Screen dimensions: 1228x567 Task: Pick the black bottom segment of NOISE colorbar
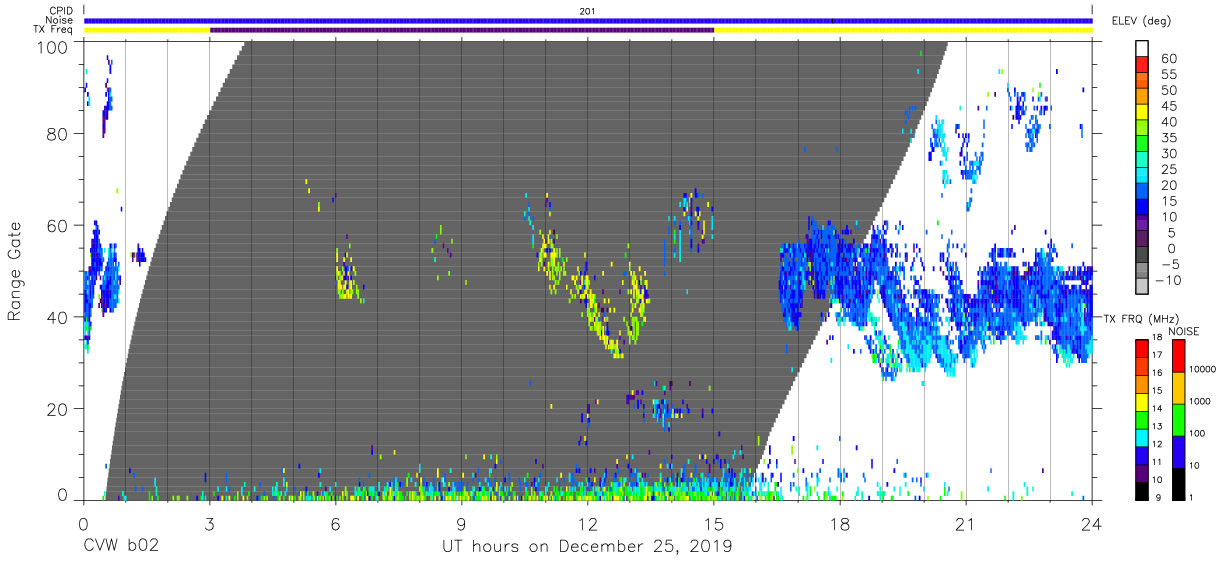1177,483
